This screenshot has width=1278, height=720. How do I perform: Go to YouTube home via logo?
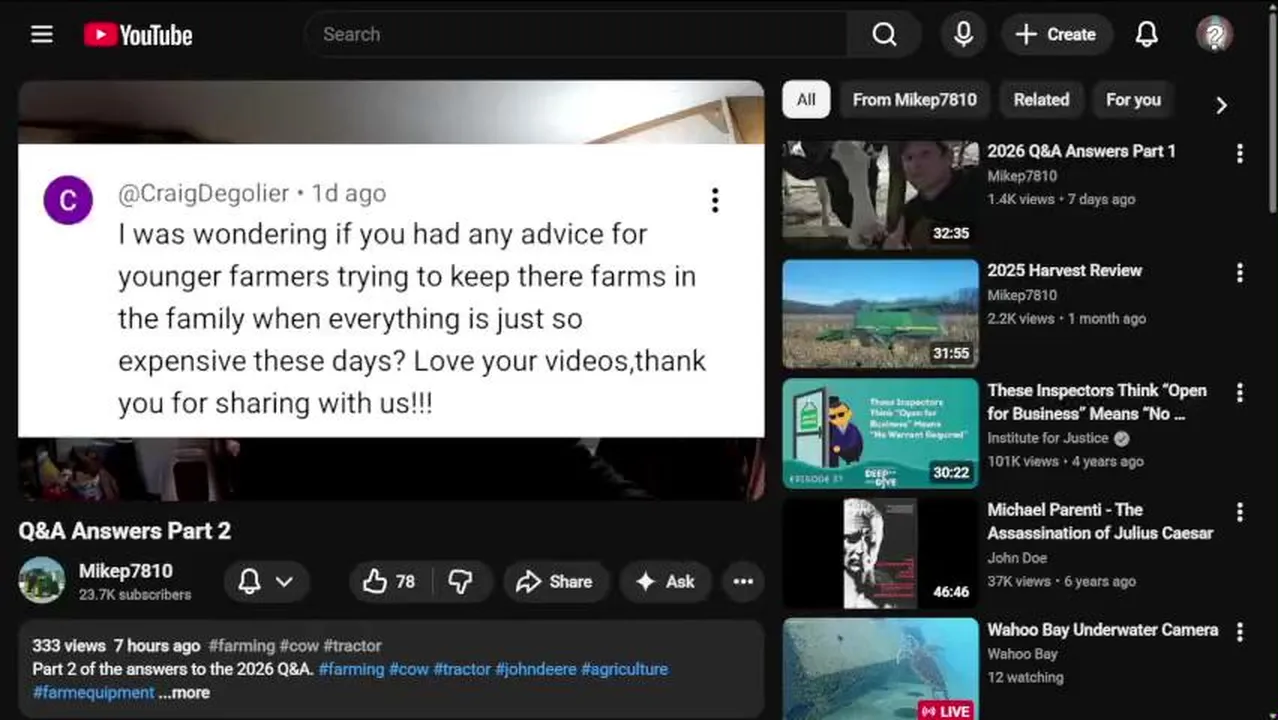pos(138,35)
